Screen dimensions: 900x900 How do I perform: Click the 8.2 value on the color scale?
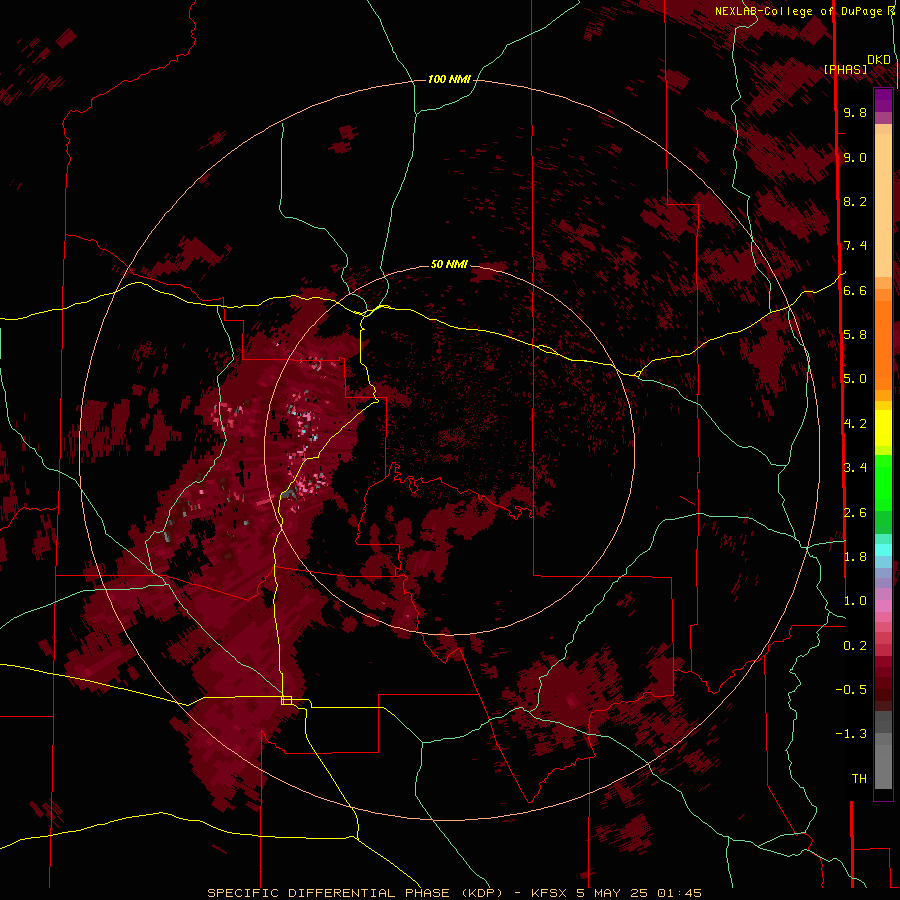pos(855,201)
